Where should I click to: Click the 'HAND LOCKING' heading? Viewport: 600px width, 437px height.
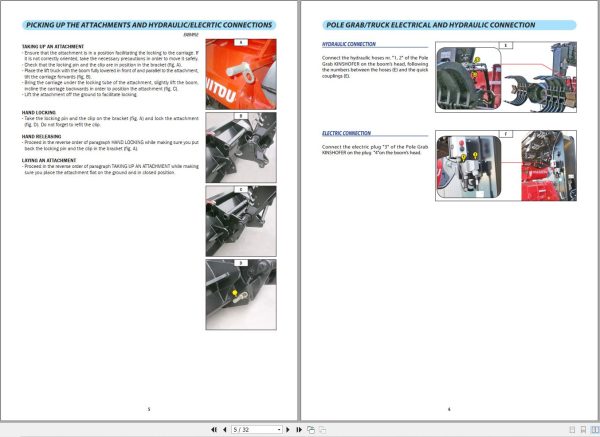[x=39, y=113]
